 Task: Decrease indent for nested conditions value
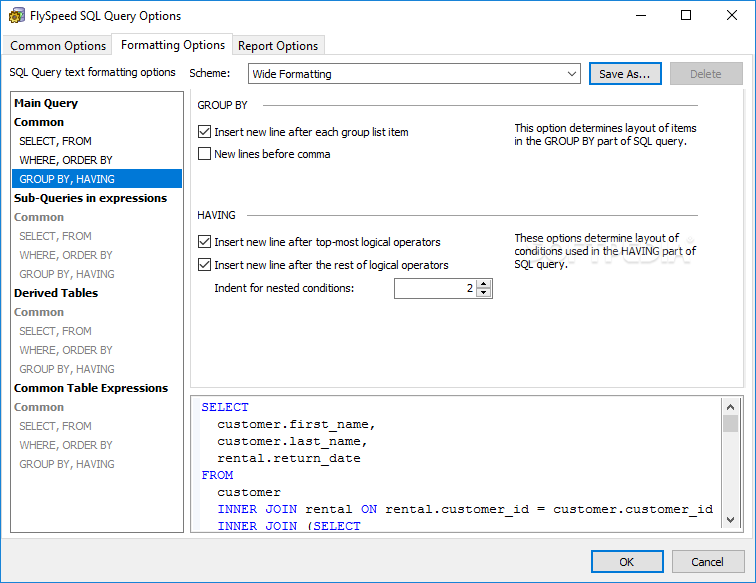[x=484, y=293]
